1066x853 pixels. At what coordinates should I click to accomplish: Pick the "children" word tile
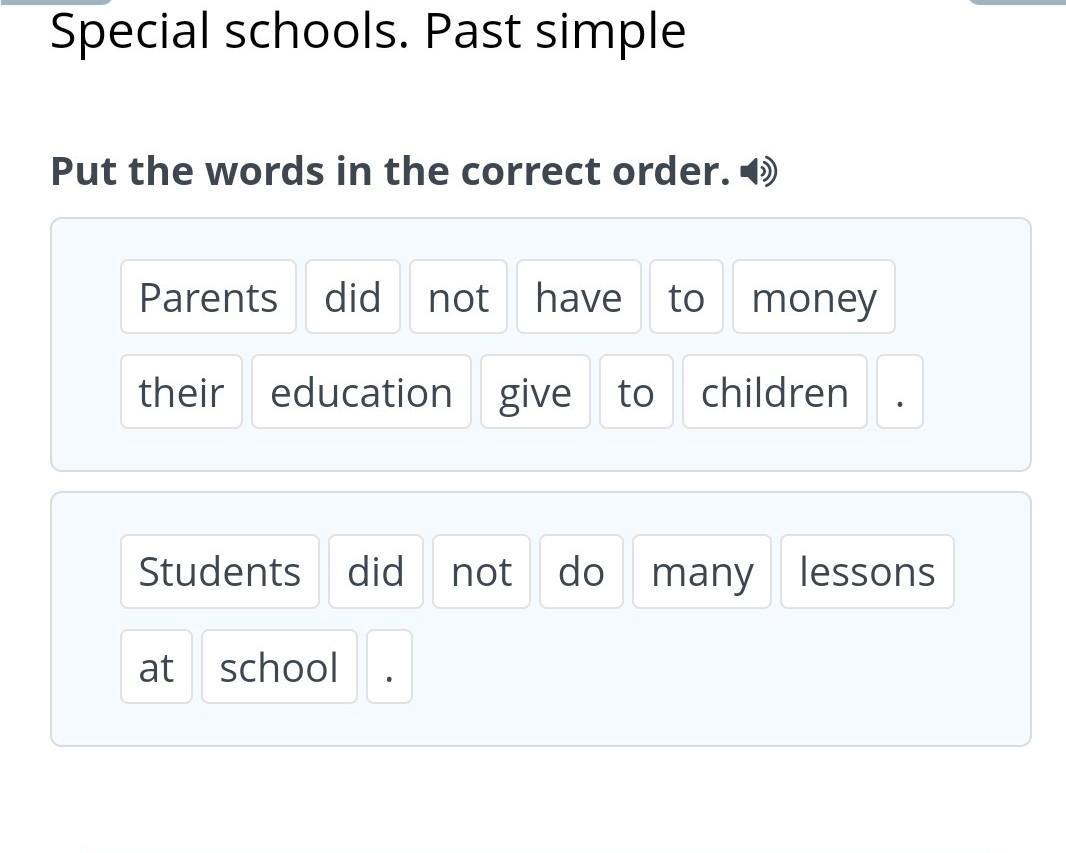(x=774, y=392)
